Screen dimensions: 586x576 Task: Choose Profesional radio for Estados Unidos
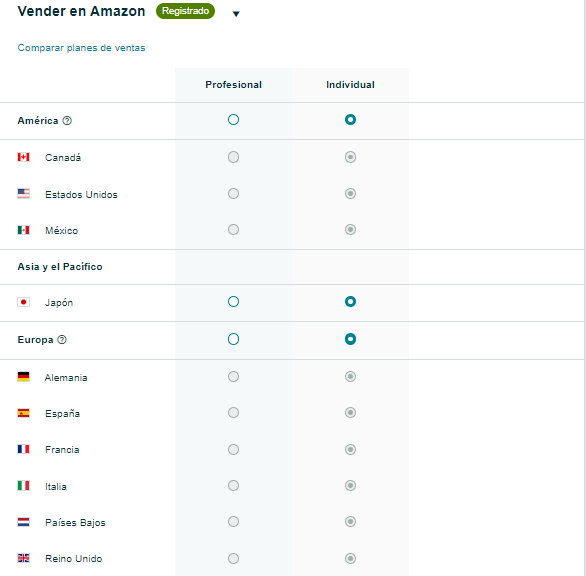coord(233,194)
